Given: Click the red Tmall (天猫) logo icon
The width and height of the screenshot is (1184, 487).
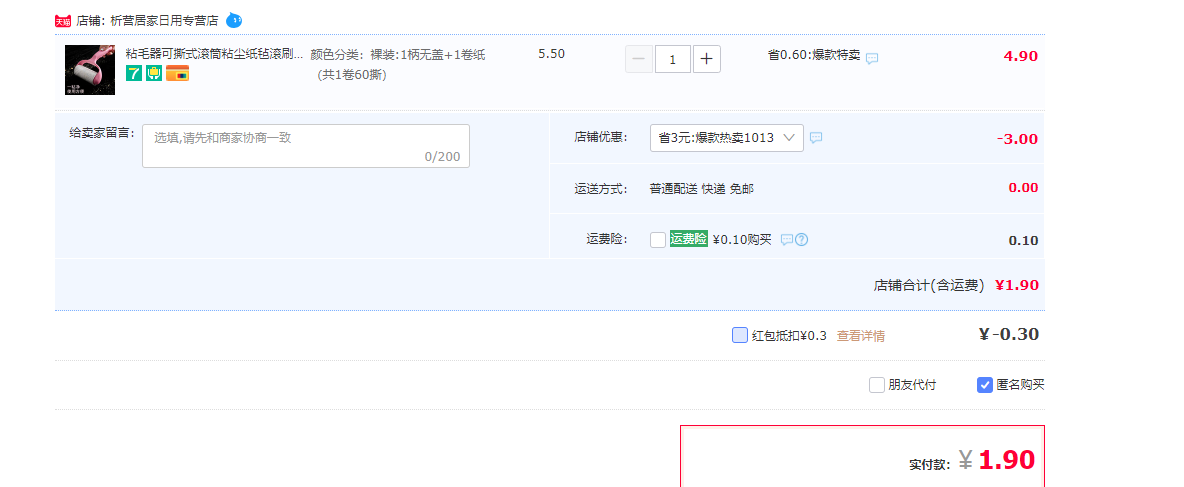Looking at the screenshot, I should [63, 21].
